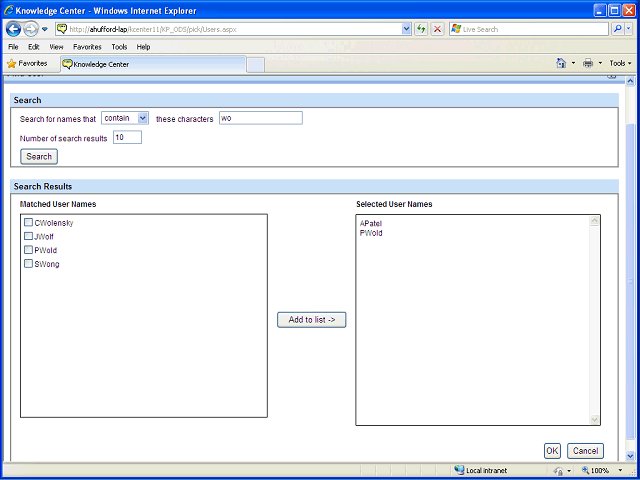Check the CWolensky checkbox
The image size is (640, 480).
(29, 222)
